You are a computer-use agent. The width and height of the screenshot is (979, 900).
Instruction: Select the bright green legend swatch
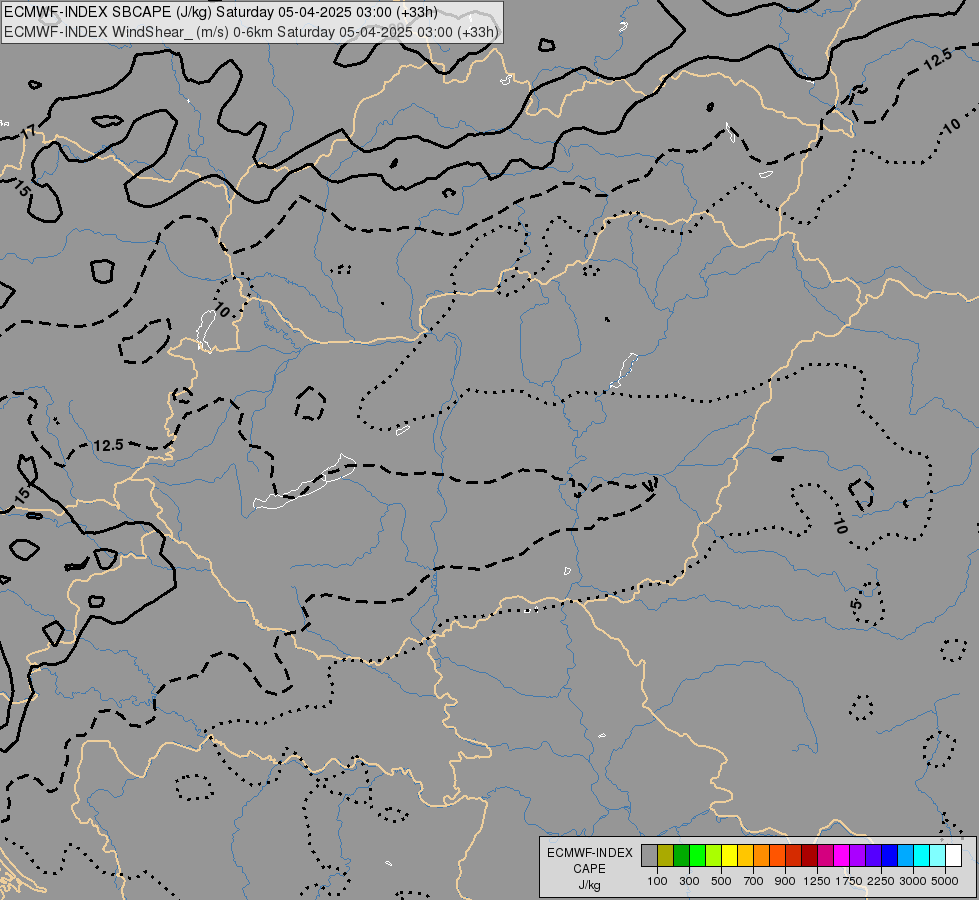(697, 856)
